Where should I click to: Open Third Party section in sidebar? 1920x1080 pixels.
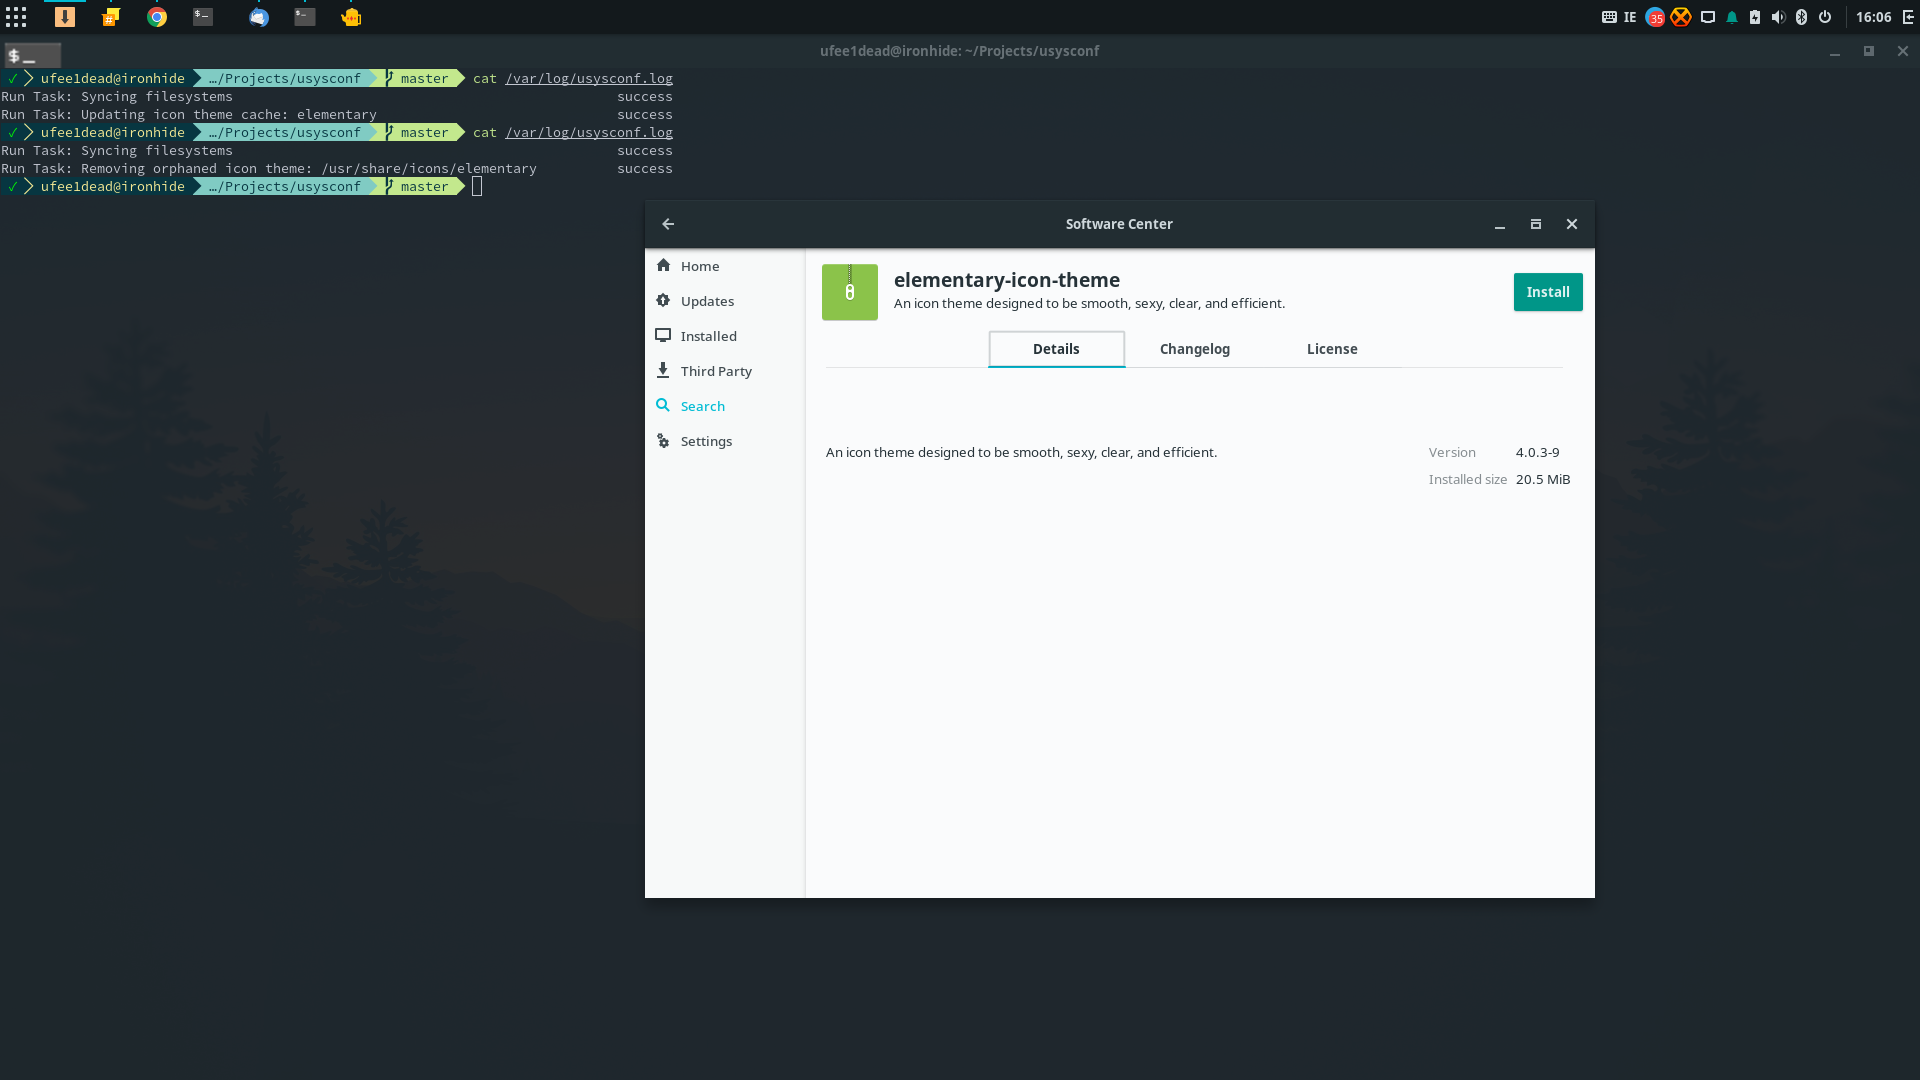coord(725,371)
